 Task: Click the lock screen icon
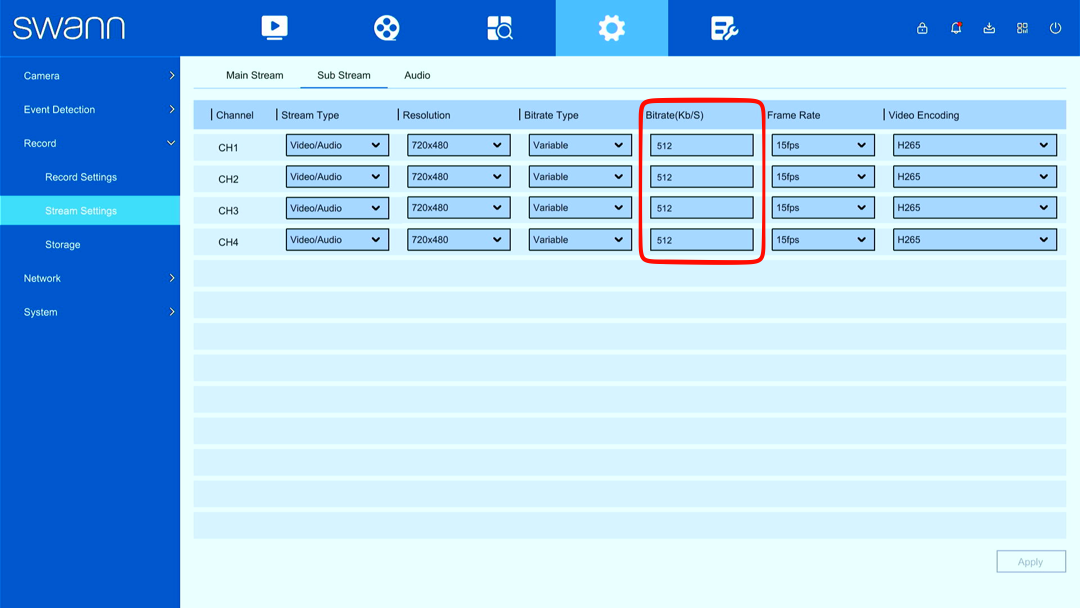pyautogui.click(x=922, y=28)
